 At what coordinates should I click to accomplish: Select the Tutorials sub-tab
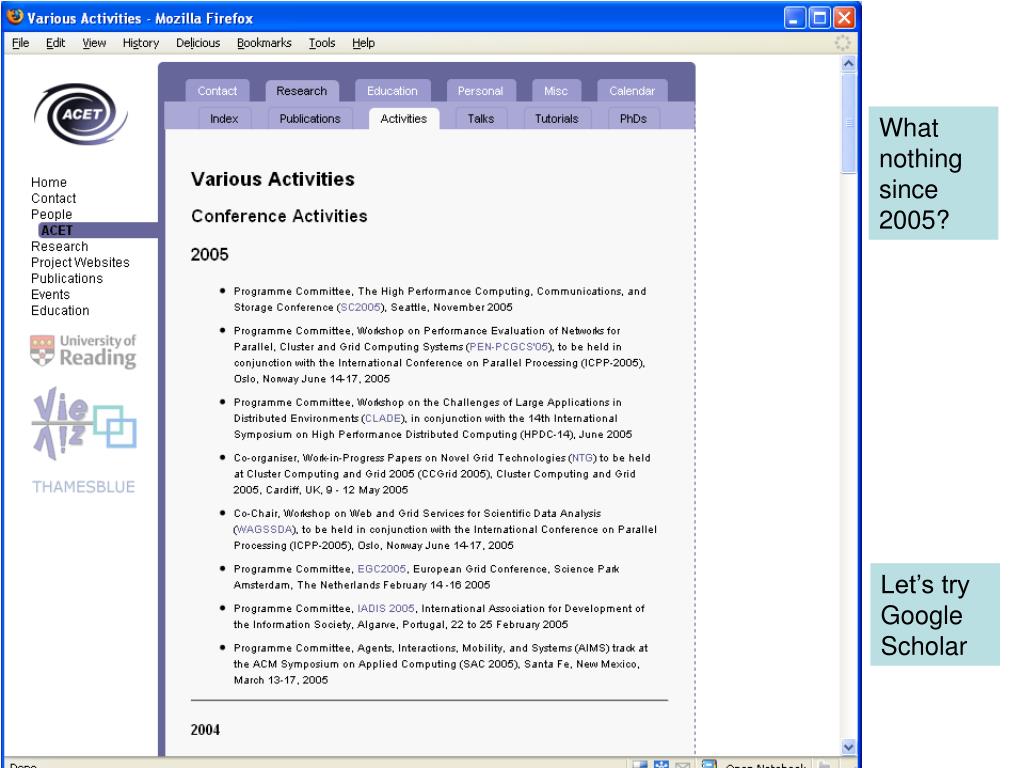(x=556, y=119)
